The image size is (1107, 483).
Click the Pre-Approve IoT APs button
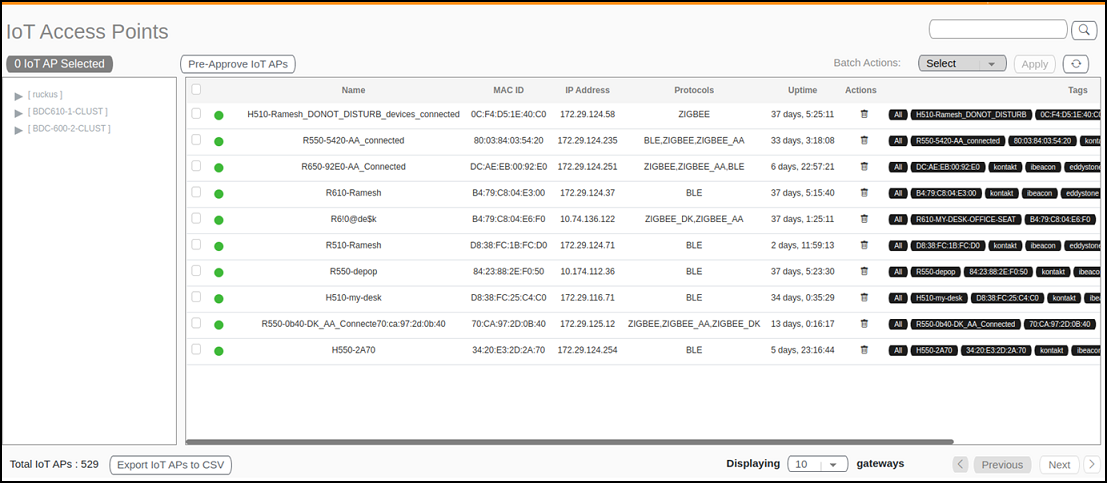point(238,64)
